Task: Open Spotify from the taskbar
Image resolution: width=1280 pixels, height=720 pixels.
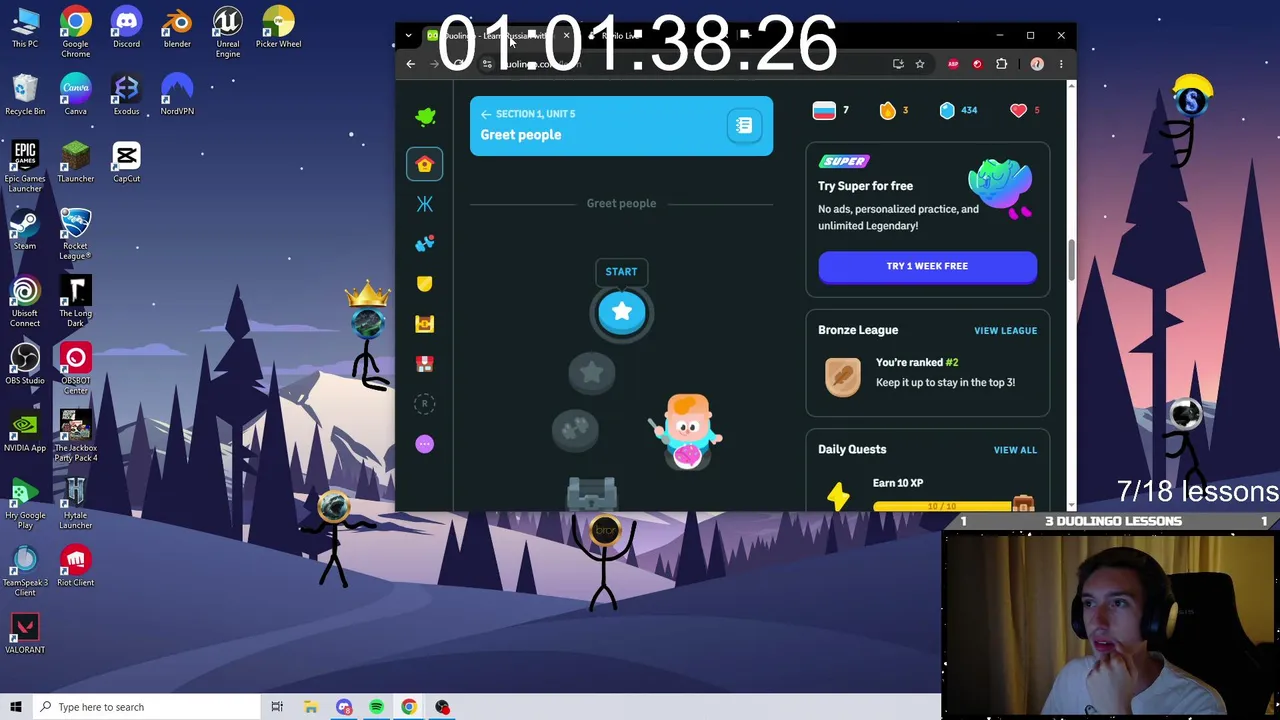Action: pos(376,707)
